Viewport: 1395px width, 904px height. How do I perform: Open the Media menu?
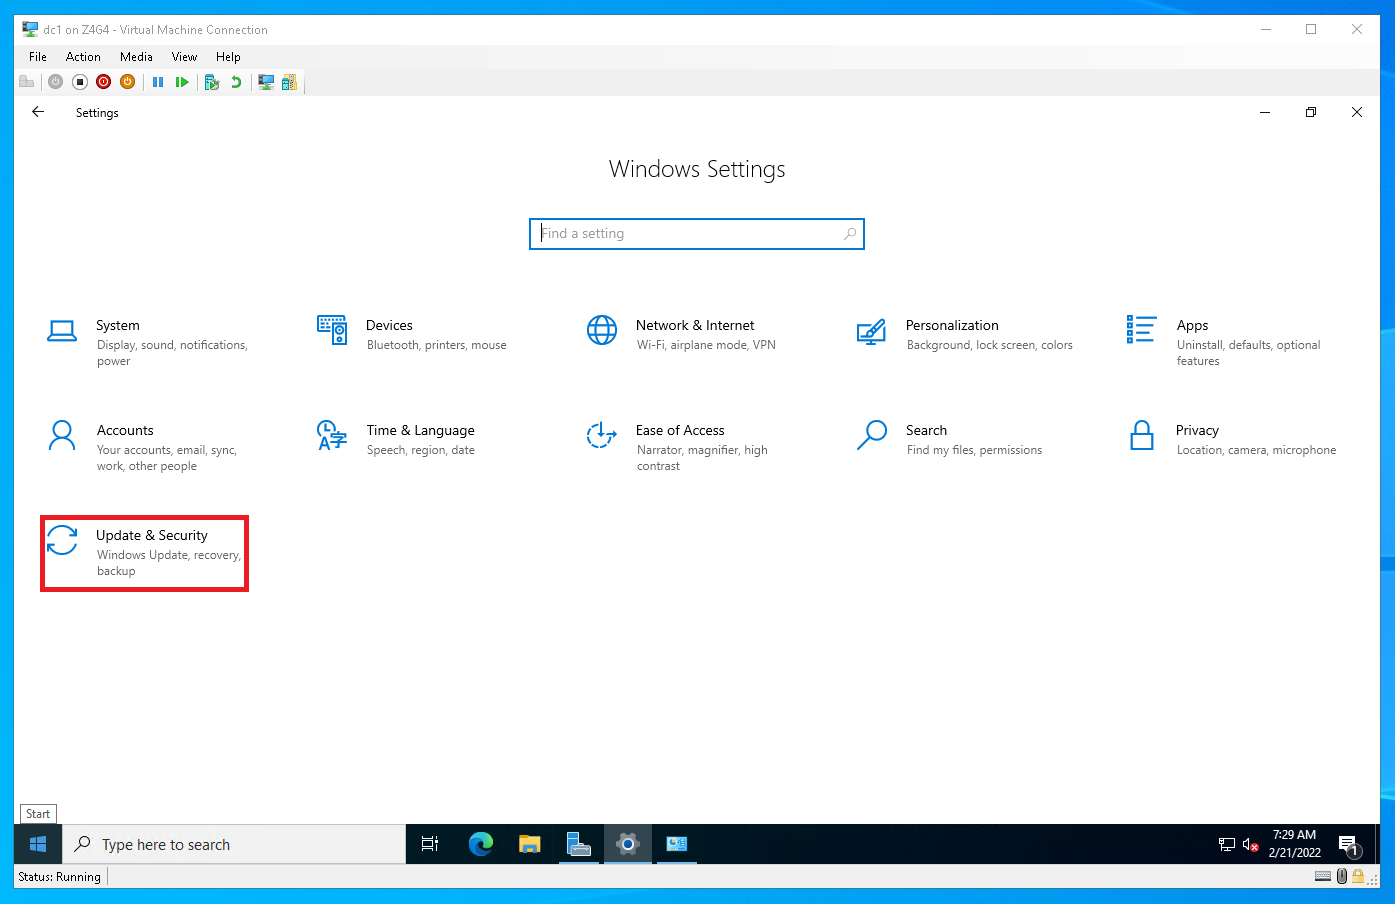coord(136,57)
